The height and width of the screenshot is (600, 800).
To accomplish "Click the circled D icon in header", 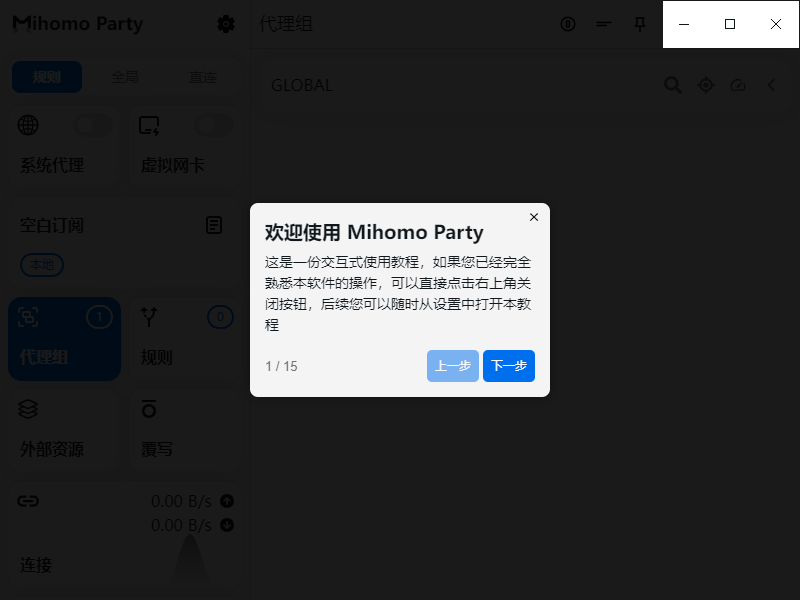I will [568, 24].
